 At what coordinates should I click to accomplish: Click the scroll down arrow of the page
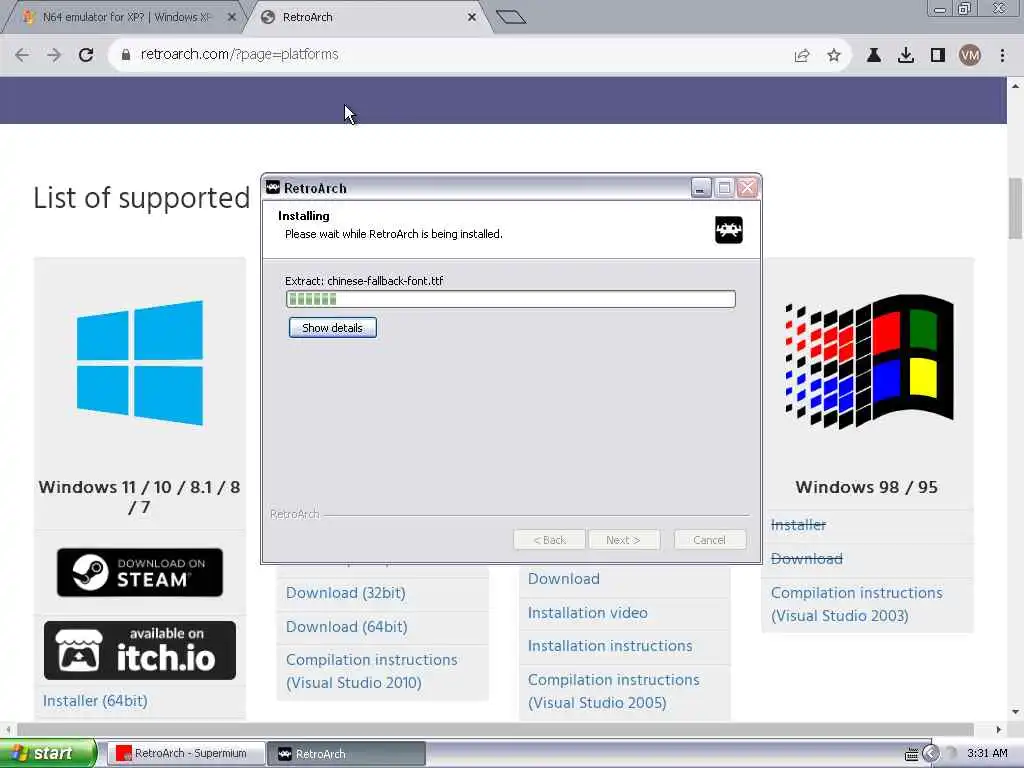pyautogui.click(x=1016, y=712)
